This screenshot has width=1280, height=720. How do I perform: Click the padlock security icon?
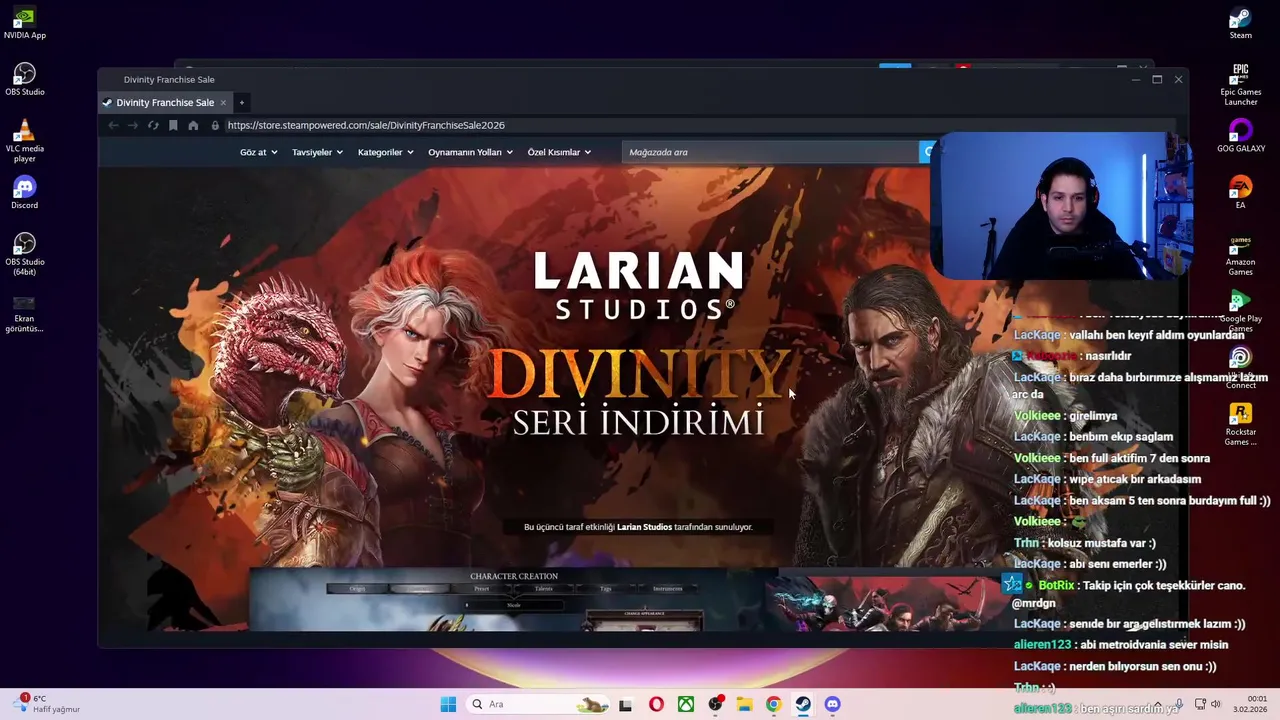tap(214, 125)
